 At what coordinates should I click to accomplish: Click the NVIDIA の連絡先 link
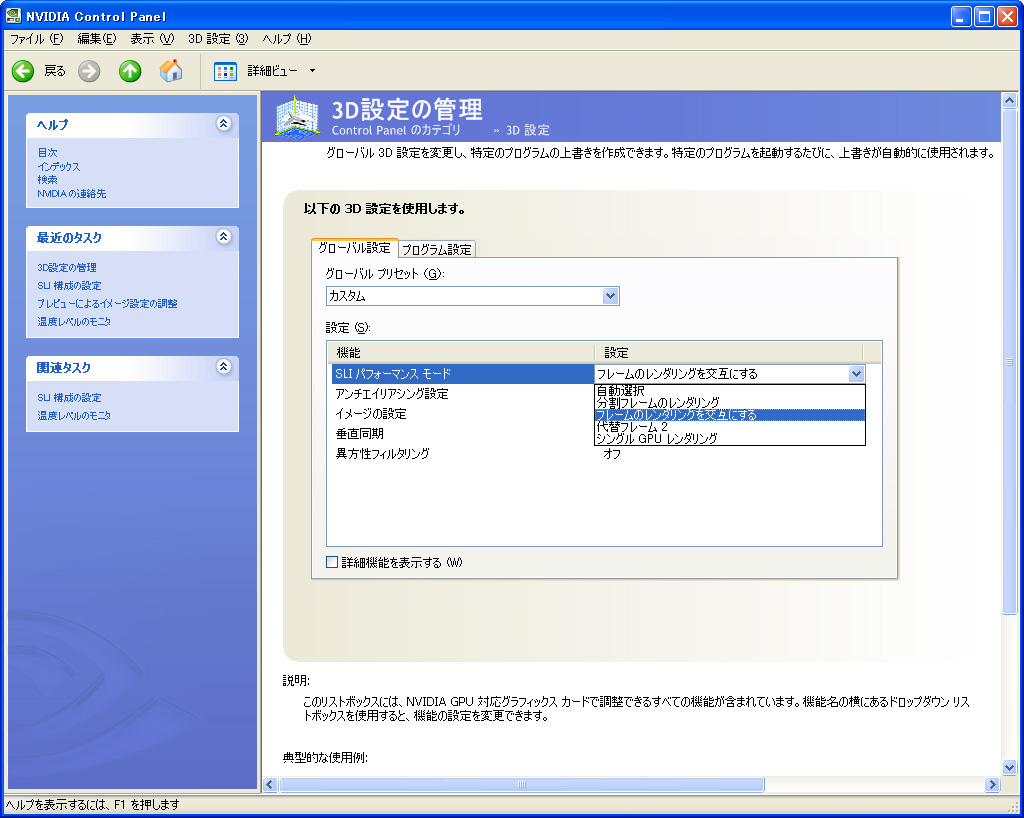(x=71, y=194)
